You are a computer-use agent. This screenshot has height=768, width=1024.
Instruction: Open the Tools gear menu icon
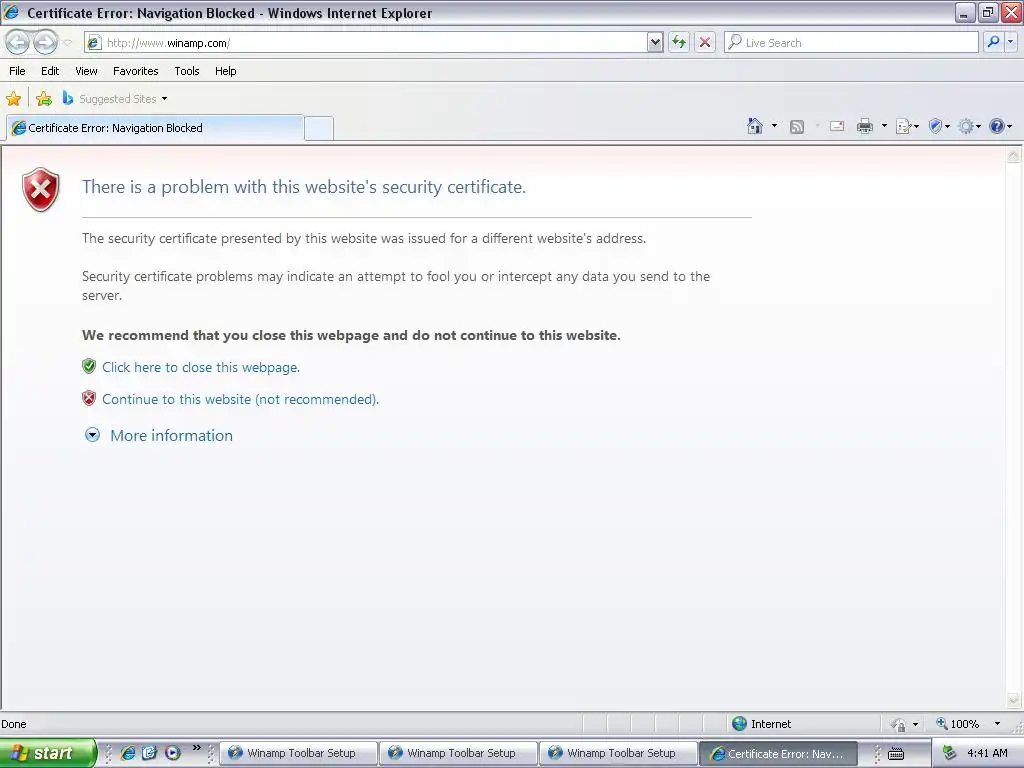click(x=969, y=127)
